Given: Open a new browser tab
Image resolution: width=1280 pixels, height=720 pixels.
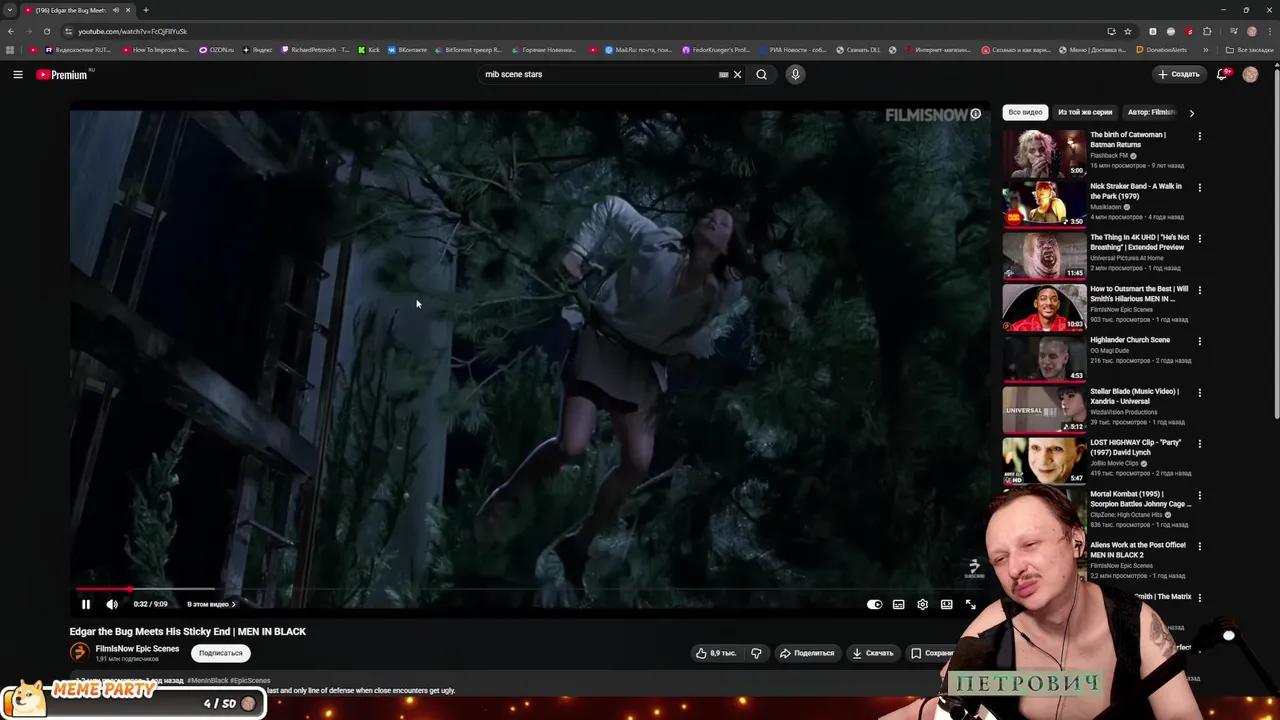Looking at the screenshot, I should pyautogui.click(x=146, y=10).
